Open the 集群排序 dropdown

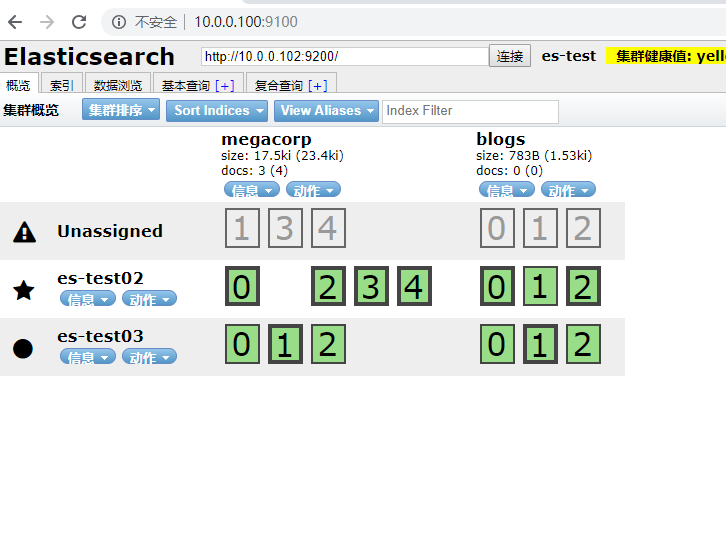[121, 110]
